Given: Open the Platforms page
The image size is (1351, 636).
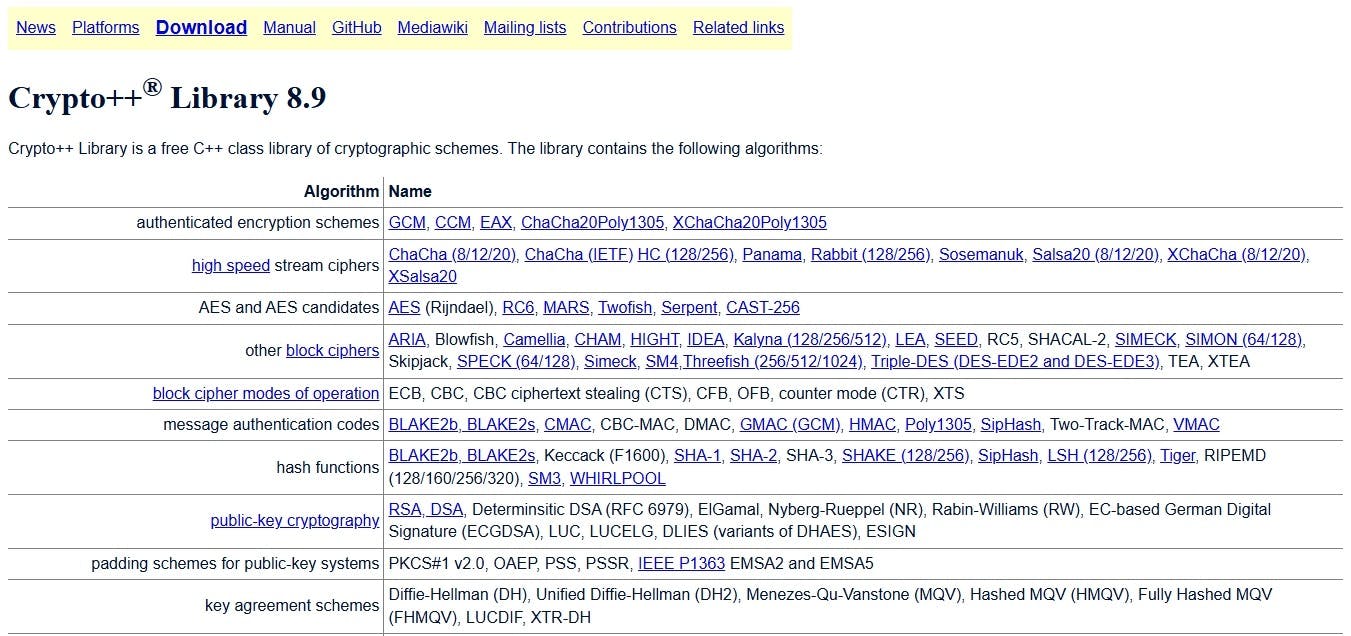Looking at the screenshot, I should [x=105, y=27].
